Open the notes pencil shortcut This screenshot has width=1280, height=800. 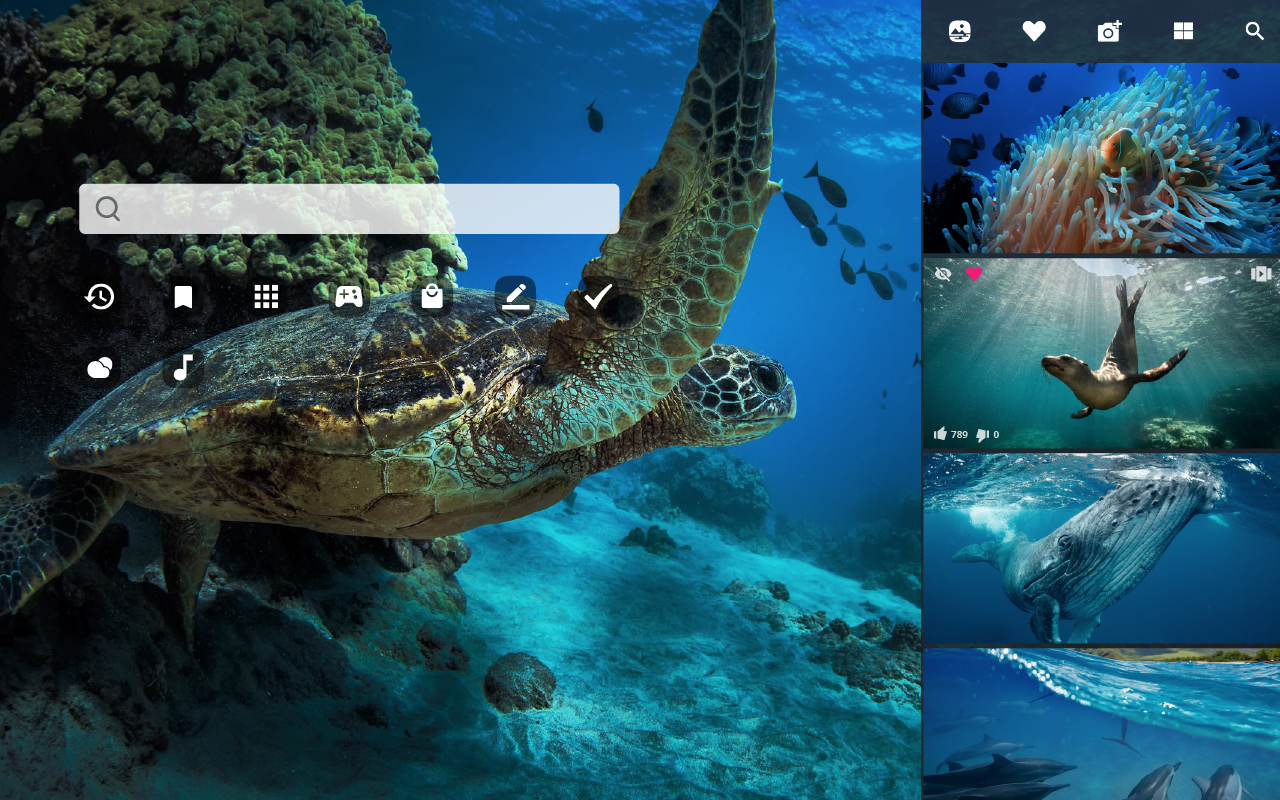point(515,296)
